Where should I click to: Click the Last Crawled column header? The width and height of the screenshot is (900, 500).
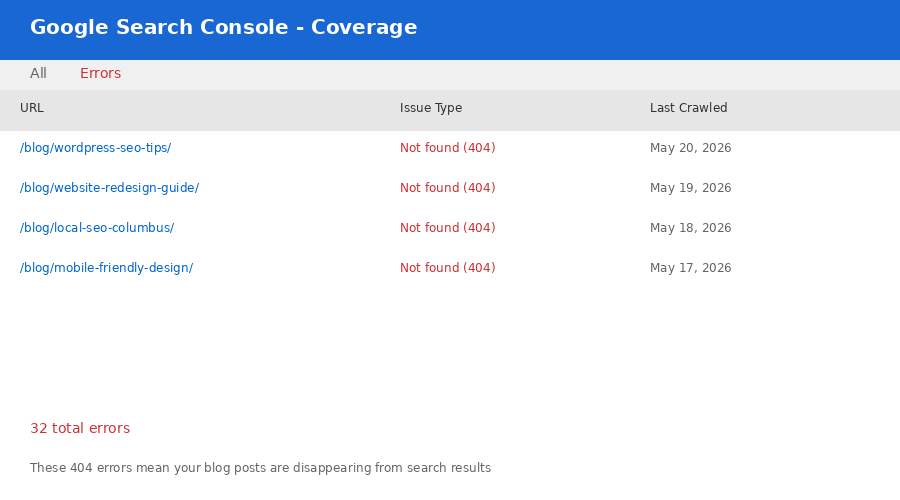(688, 108)
